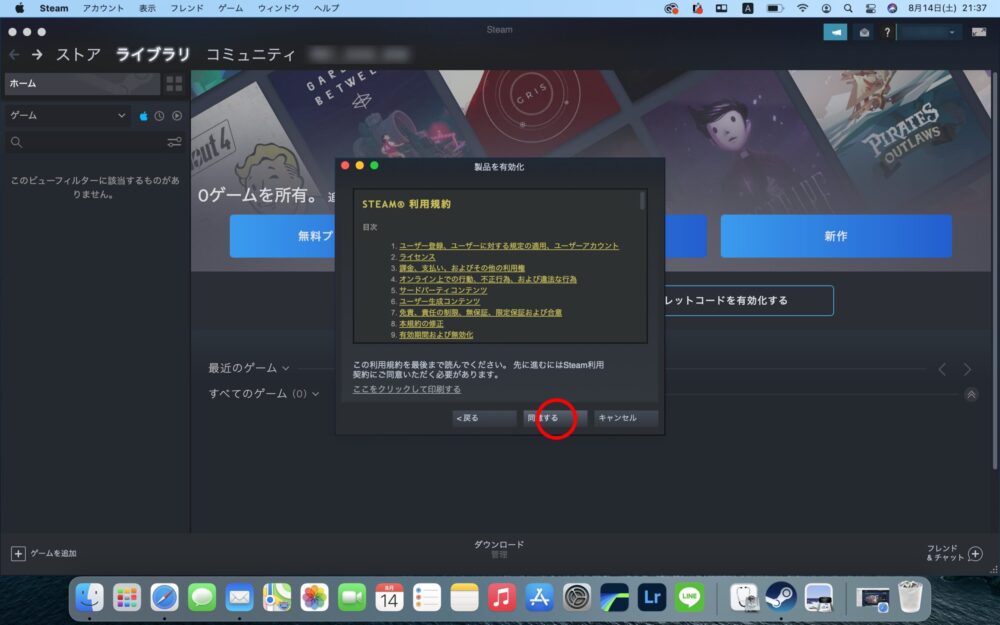Expand the 最近のゲーム section chevron
Screen dimensions: 1000x625
tap(286, 369)
